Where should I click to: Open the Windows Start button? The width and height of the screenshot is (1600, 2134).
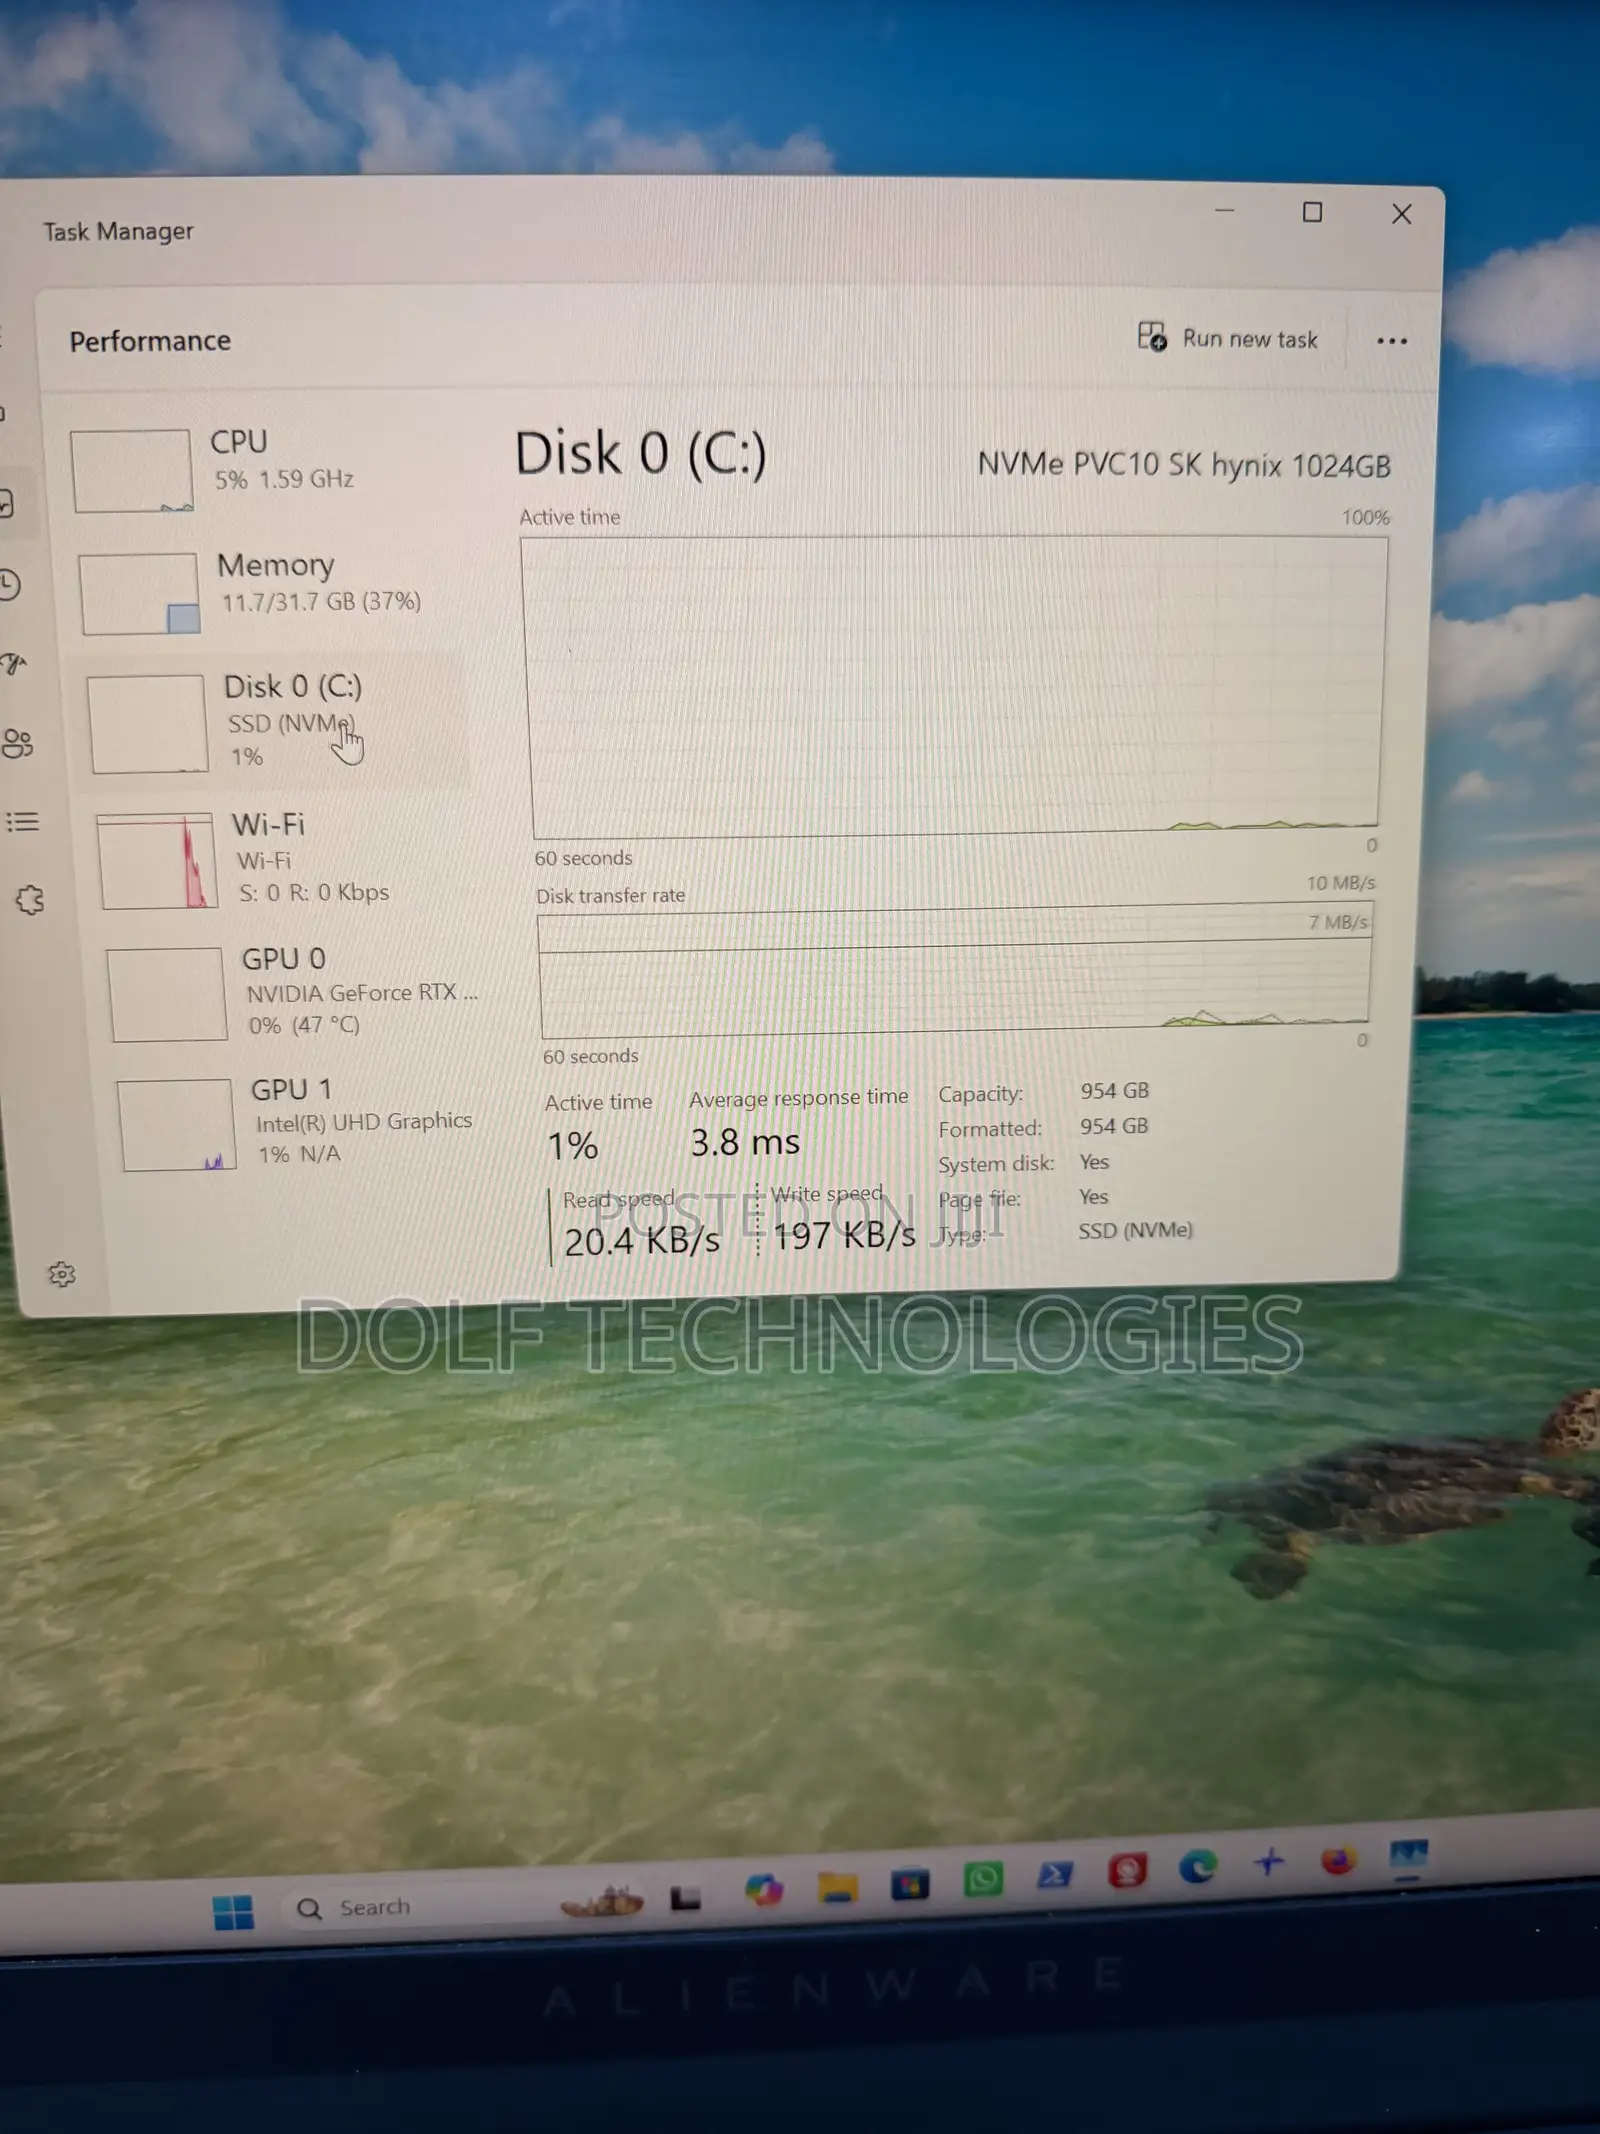234,1912
